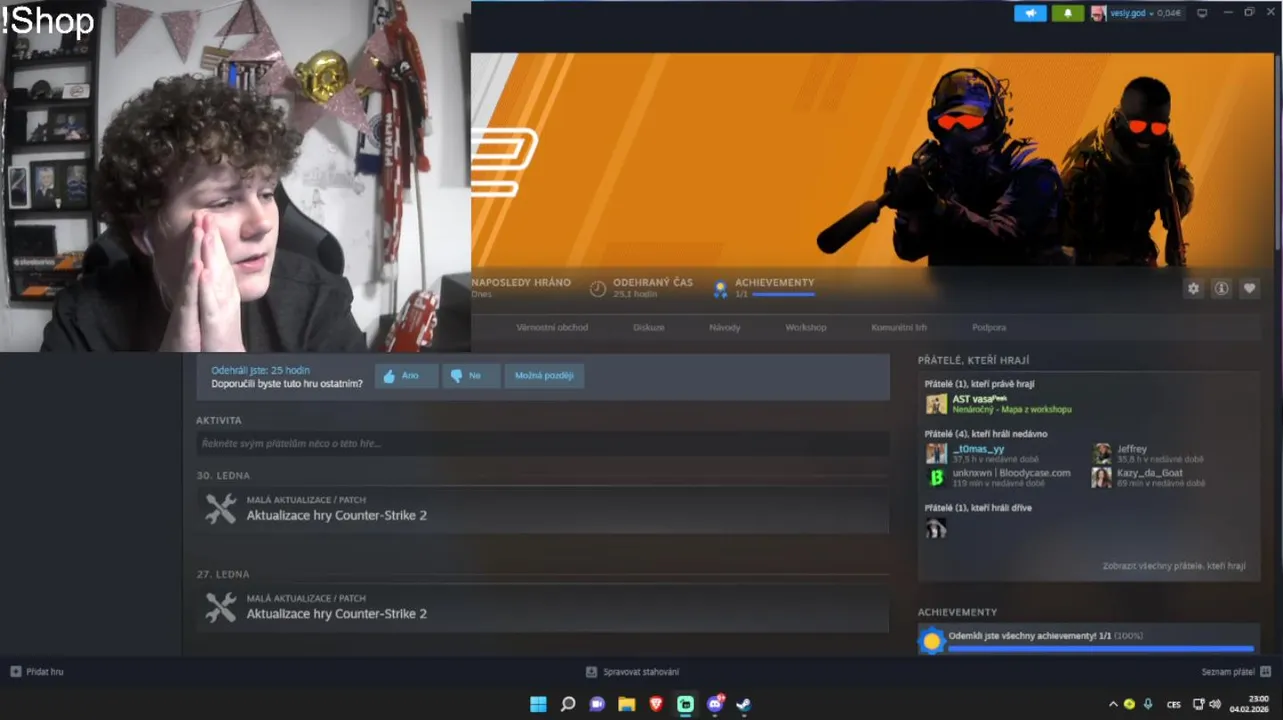Click the green B avatar icon
Viewport: 1283px width, 720px height.
pos(936,477)
